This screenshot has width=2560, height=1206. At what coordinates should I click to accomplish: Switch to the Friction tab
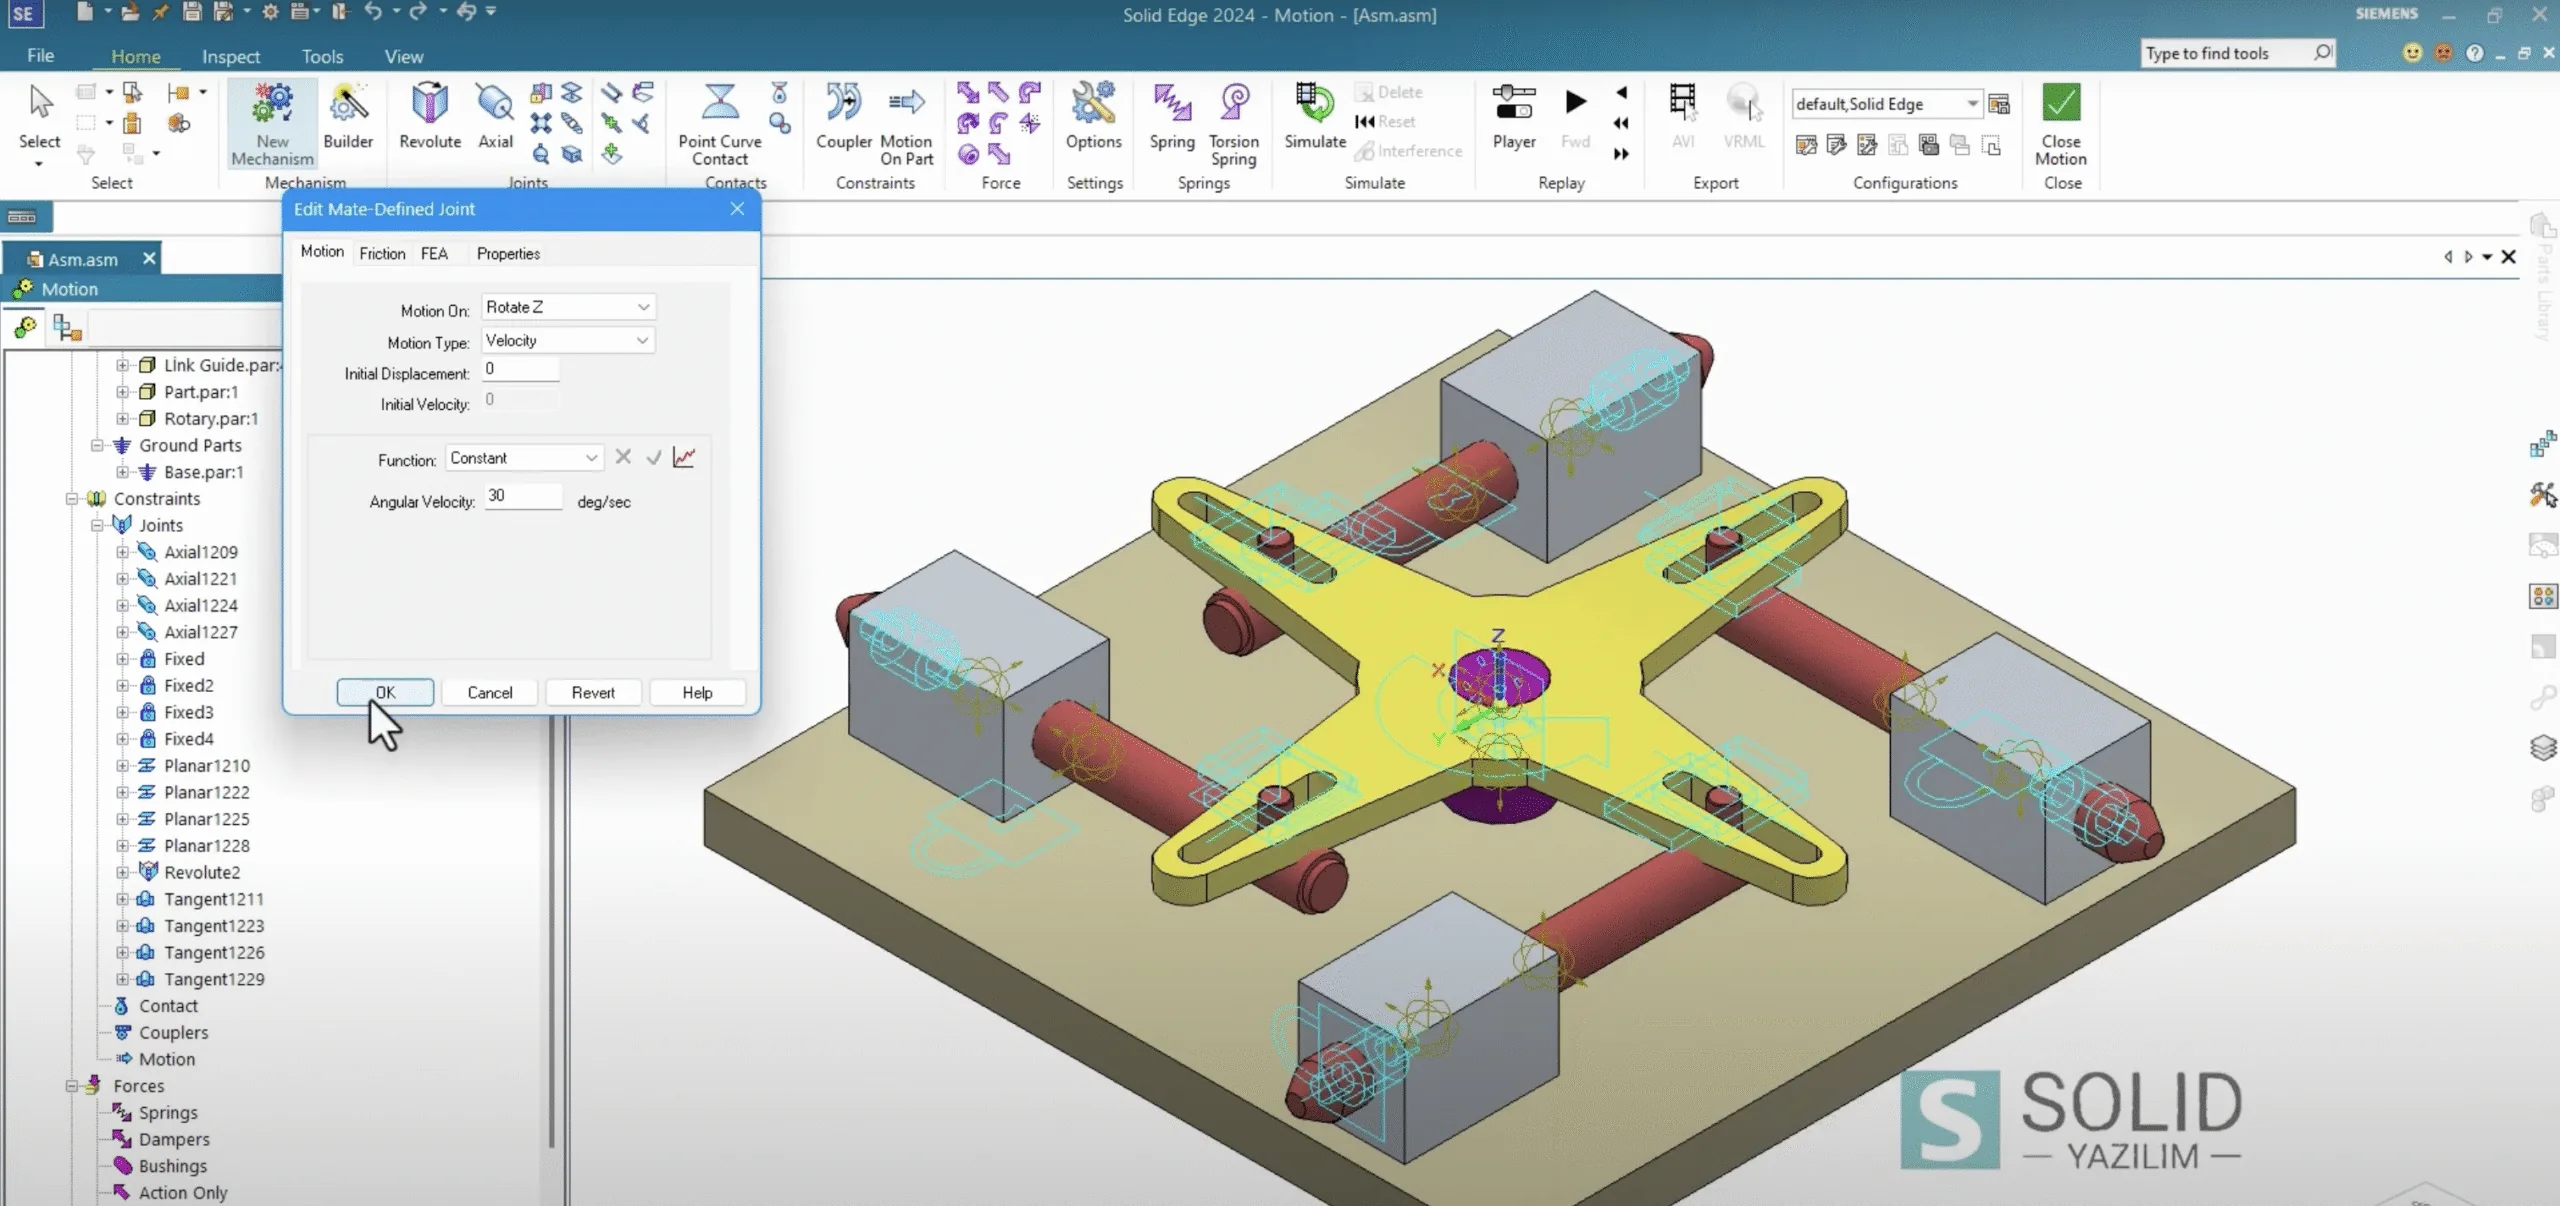[382, 254]
